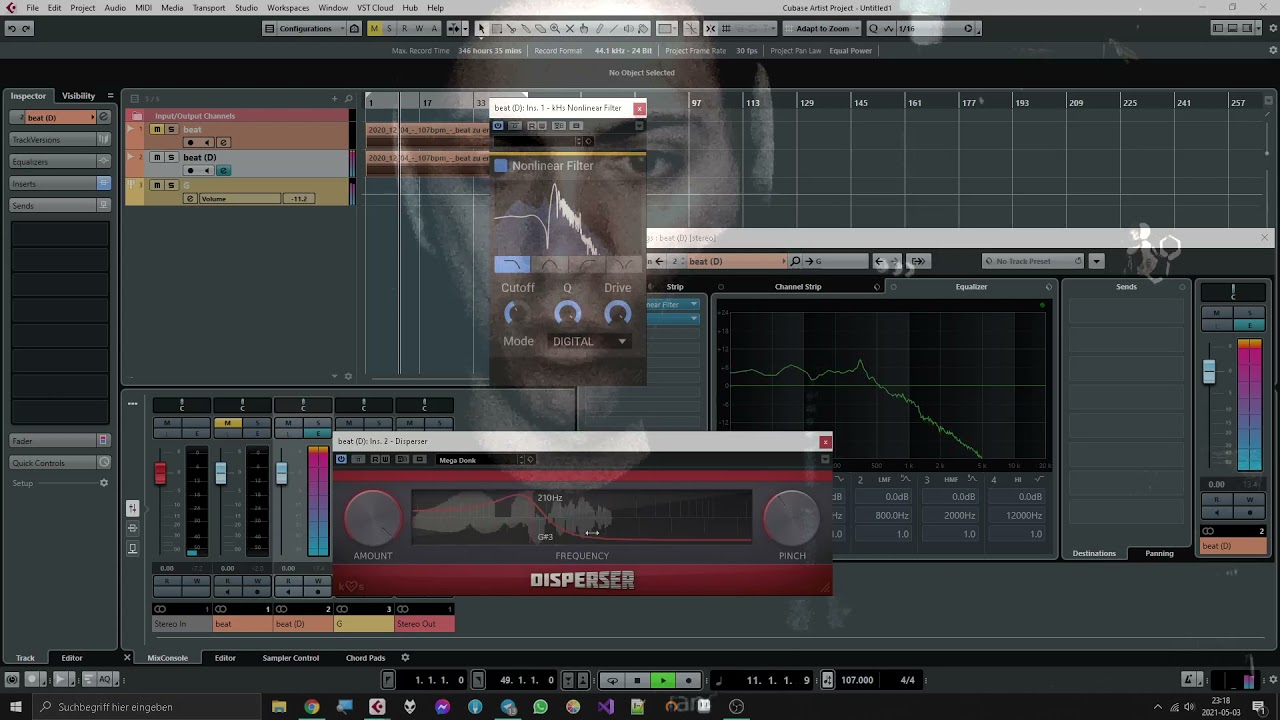The image size is (1280, 720).
Task: Expand the TrackVersions inspector section
Action: (x=60, y=140)
